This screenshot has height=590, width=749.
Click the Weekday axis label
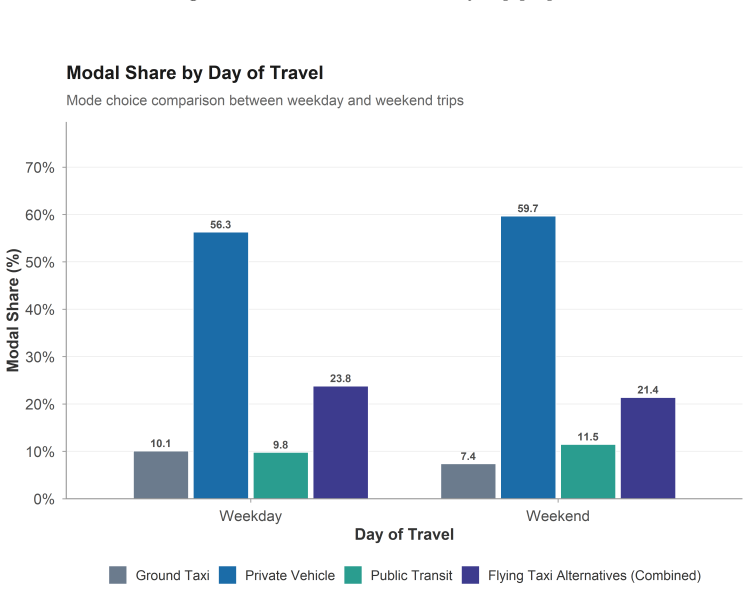tap(250, 516)
